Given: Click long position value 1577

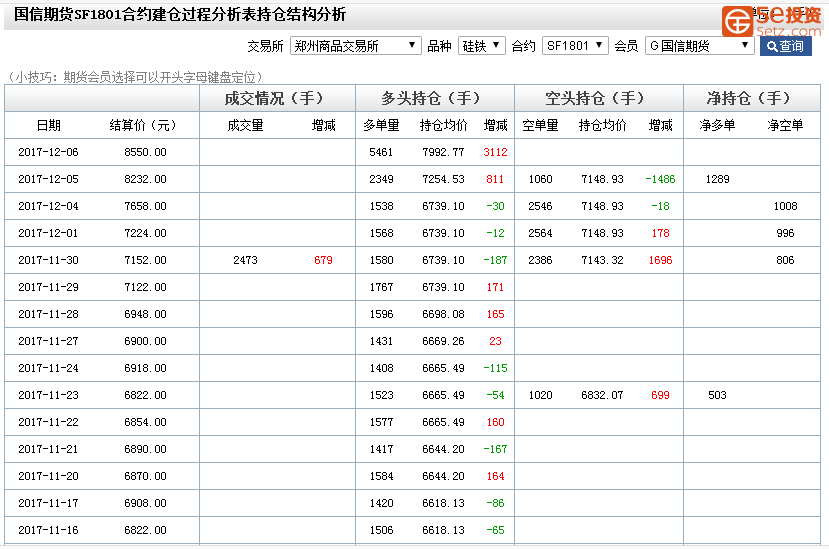Looking at the screenshot, I should (x=381, y=422).
